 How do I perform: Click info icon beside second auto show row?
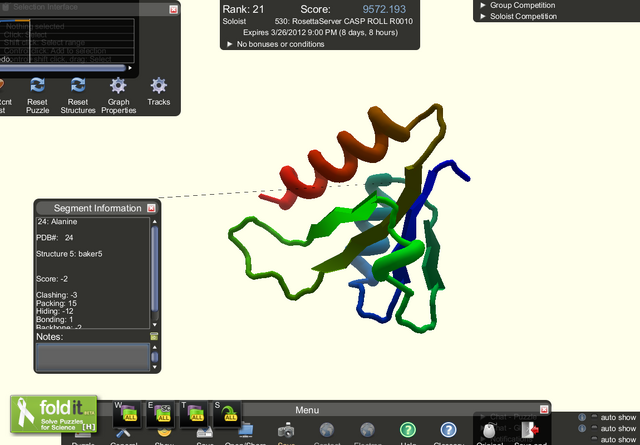tap(582, 428)
